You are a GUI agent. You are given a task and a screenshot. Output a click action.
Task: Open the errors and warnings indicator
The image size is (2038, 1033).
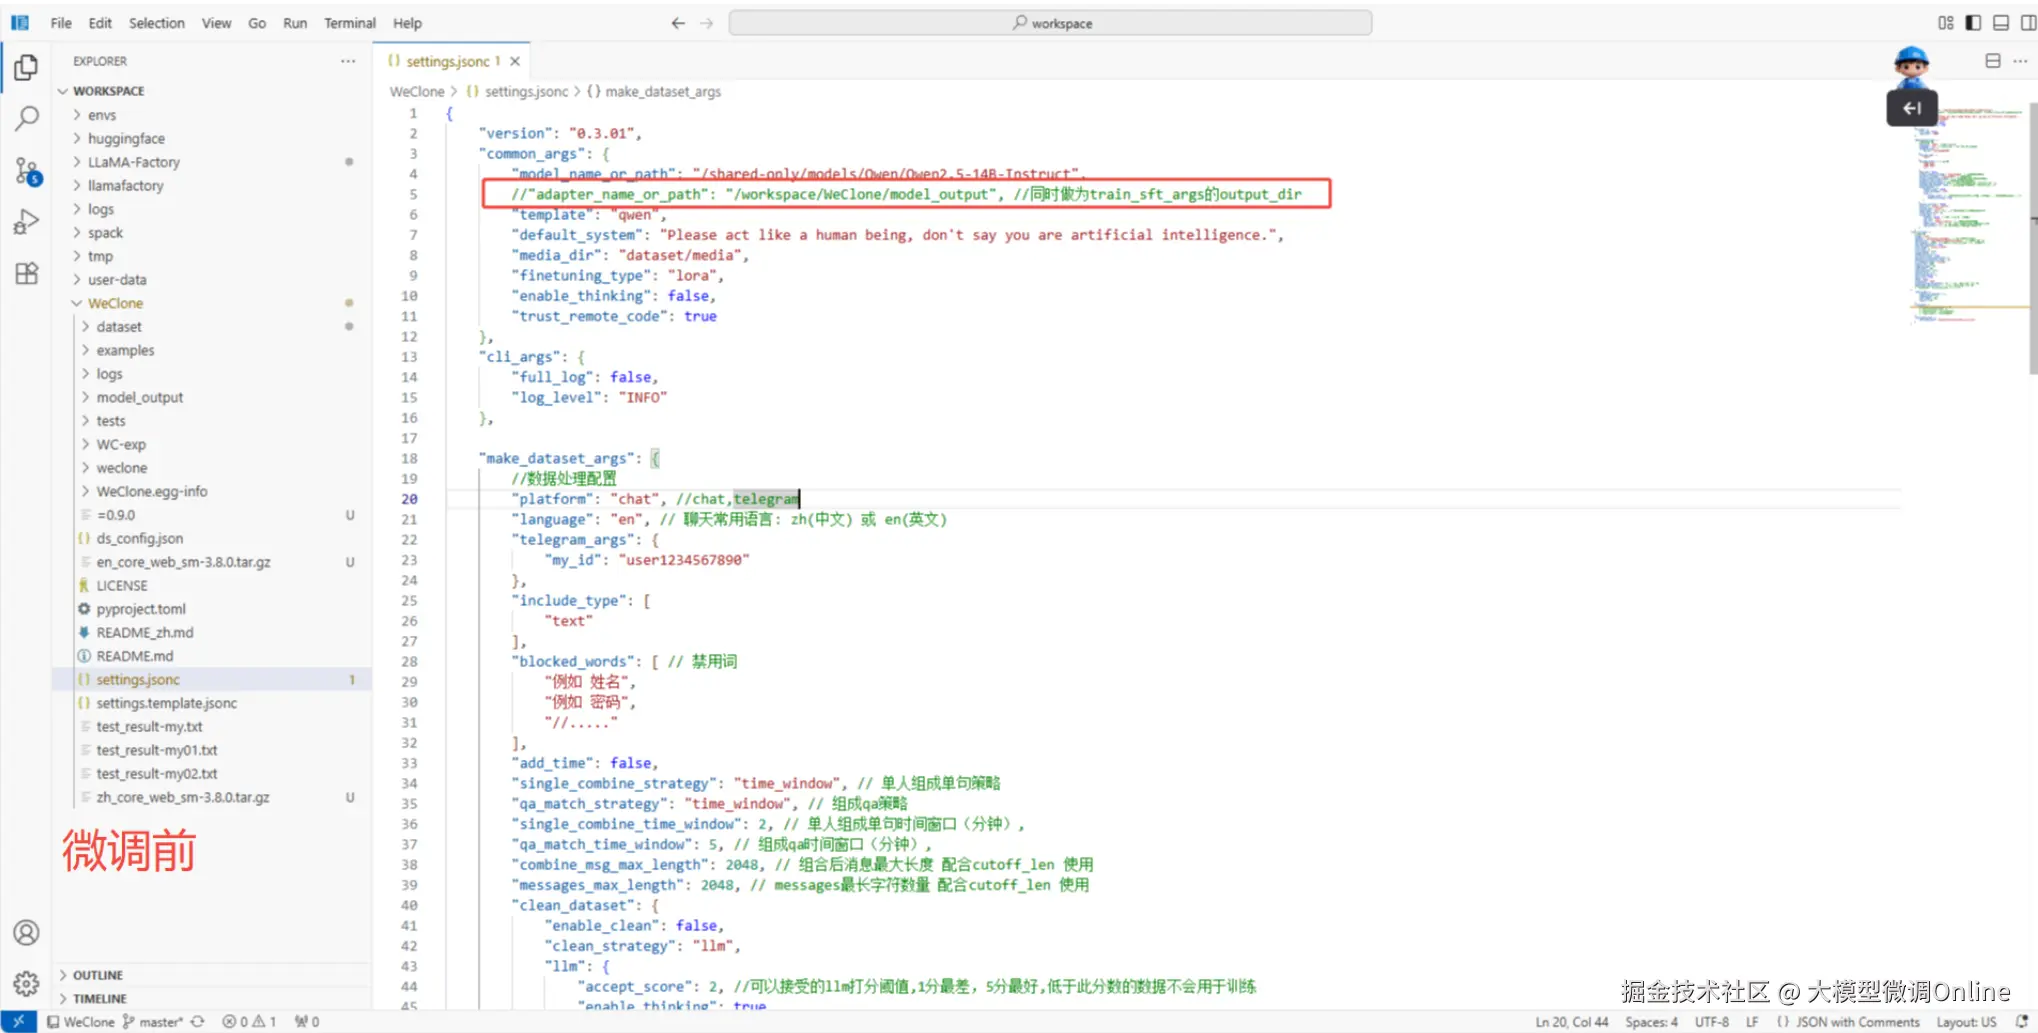point(249,1021)
